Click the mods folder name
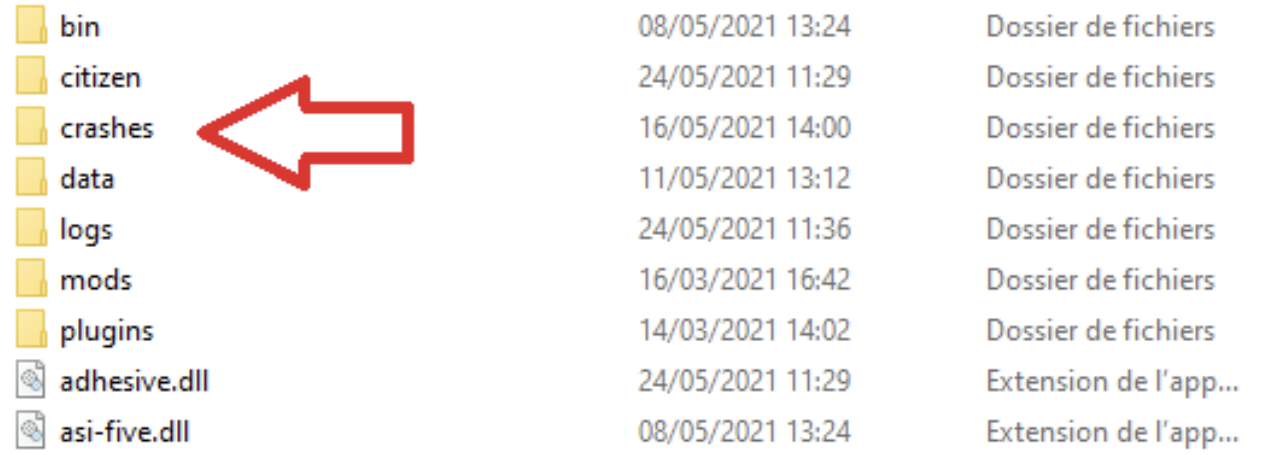The width and height of the screenshot is (1284, 455). point(96,279)
